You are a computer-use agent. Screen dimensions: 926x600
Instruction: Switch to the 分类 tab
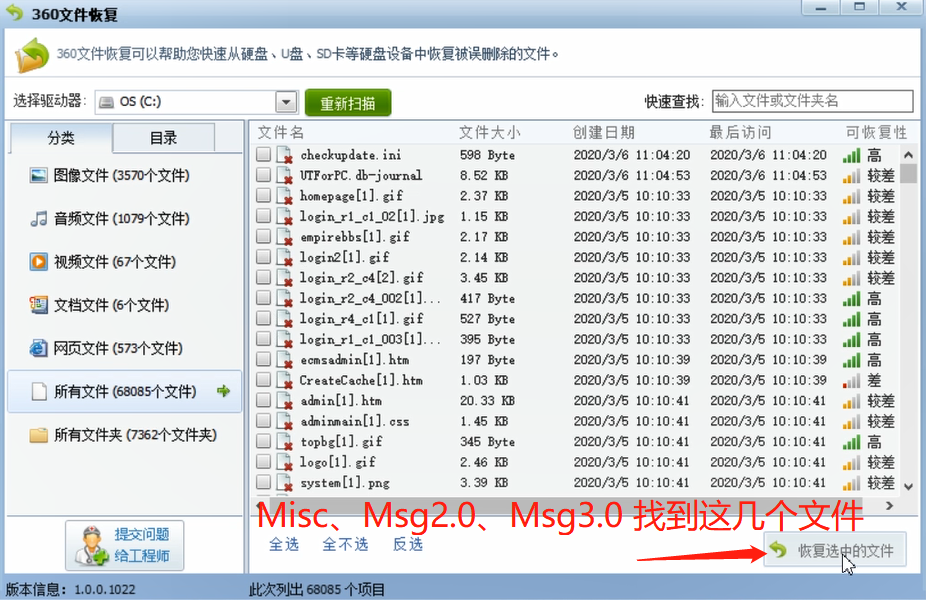pos(62,138)
